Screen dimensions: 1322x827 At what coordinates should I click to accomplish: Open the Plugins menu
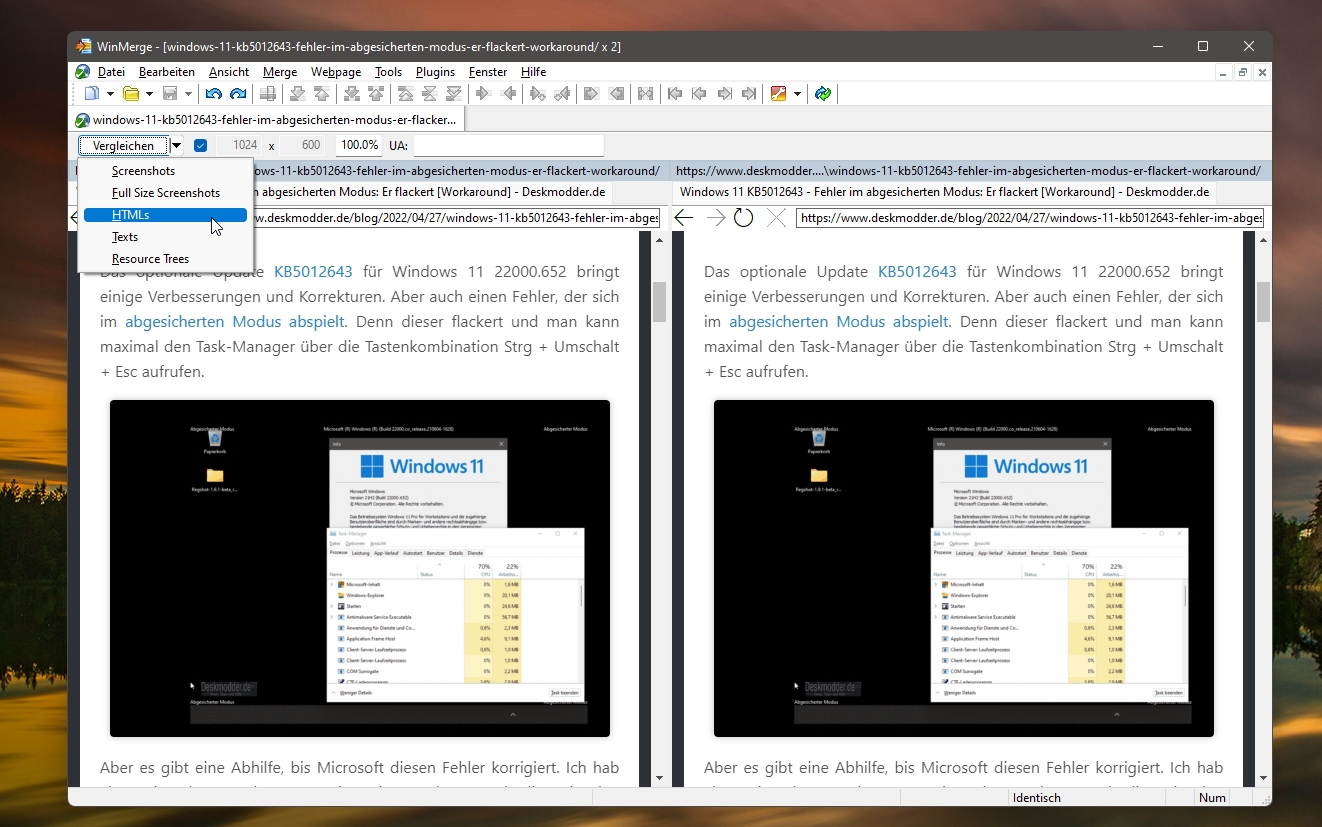(435, 72)
